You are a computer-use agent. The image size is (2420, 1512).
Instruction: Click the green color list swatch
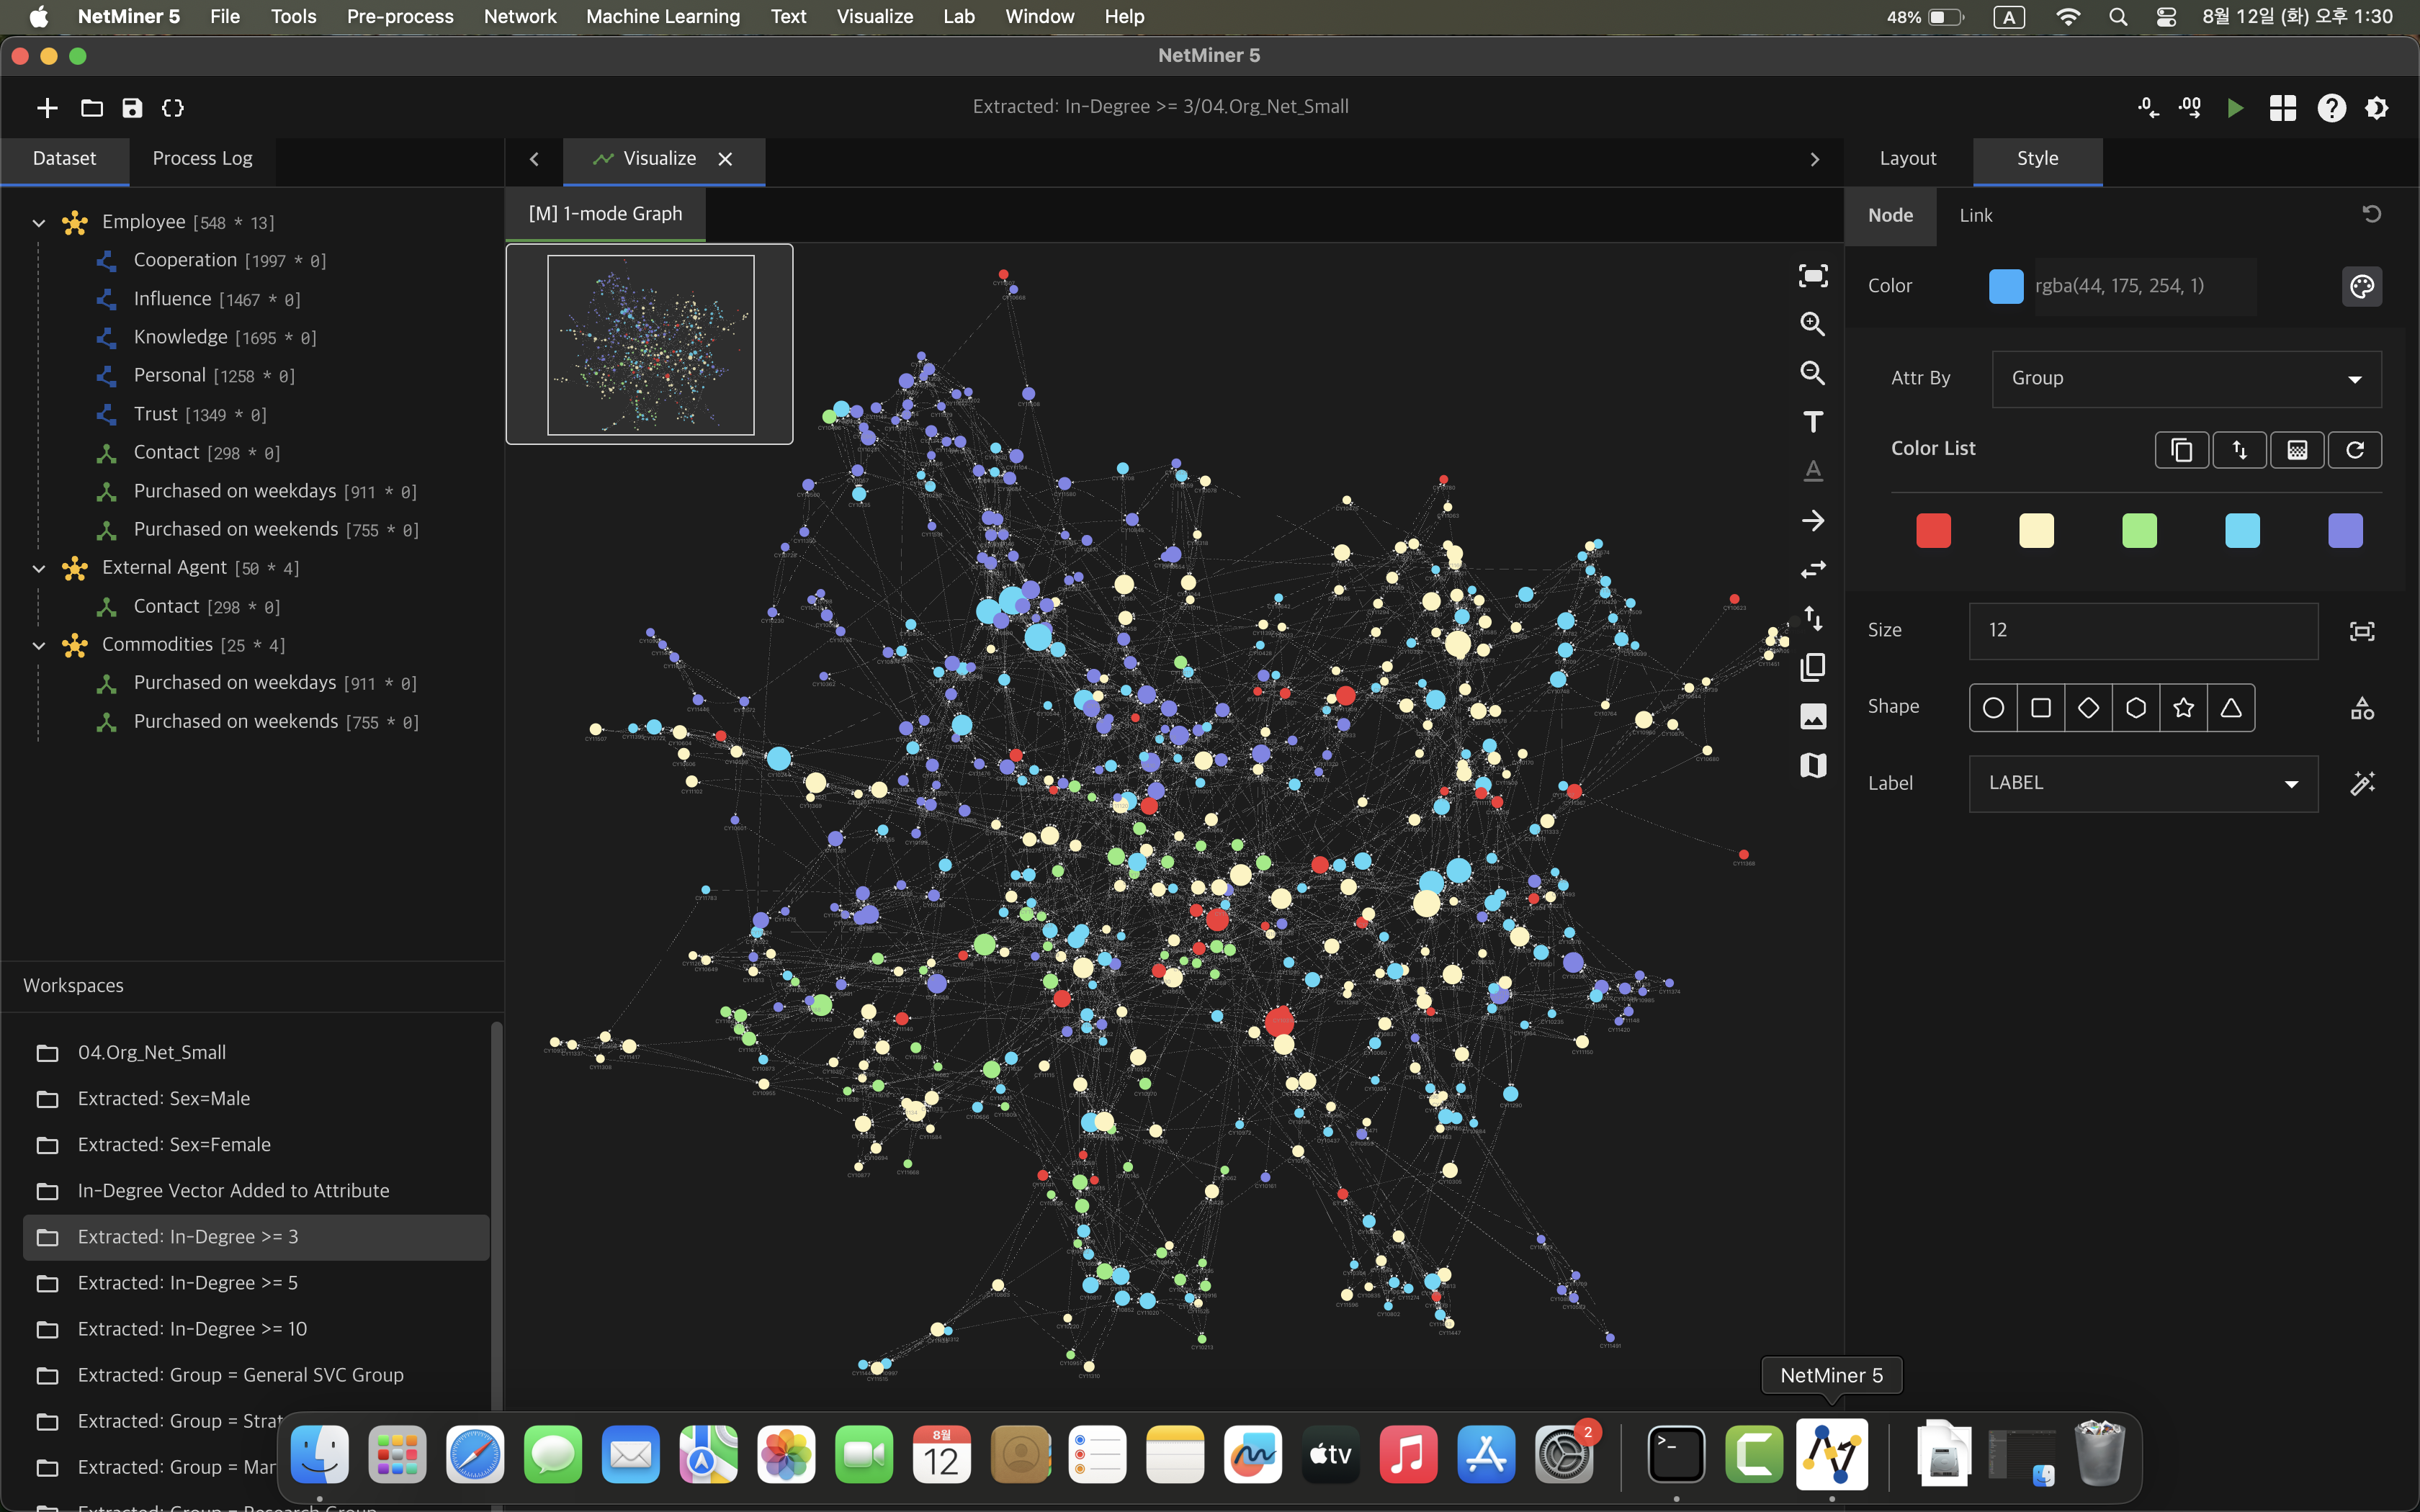point(2139,530)
